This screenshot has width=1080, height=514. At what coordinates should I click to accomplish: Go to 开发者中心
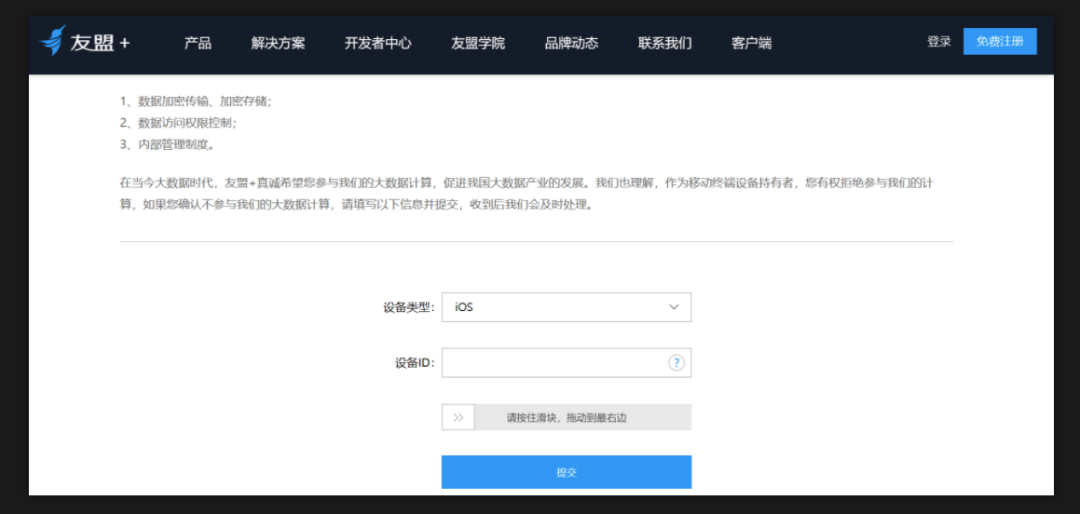tap(378, 43)
